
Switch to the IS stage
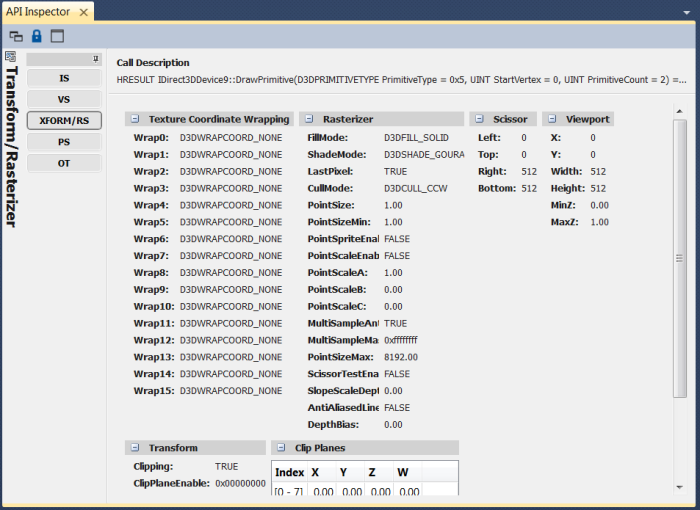pyautogui.click(x=64, y=78)
